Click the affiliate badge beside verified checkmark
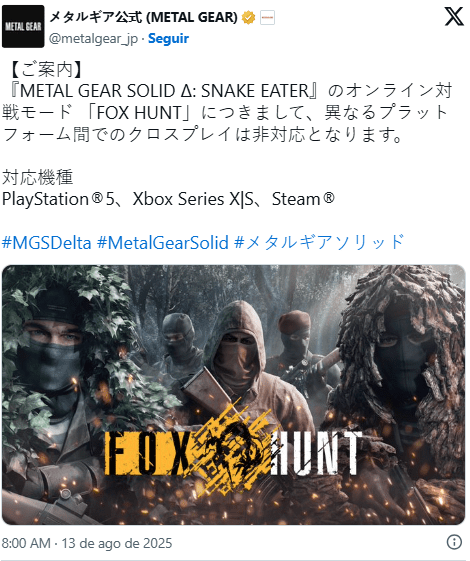 (x=267, y=17)
